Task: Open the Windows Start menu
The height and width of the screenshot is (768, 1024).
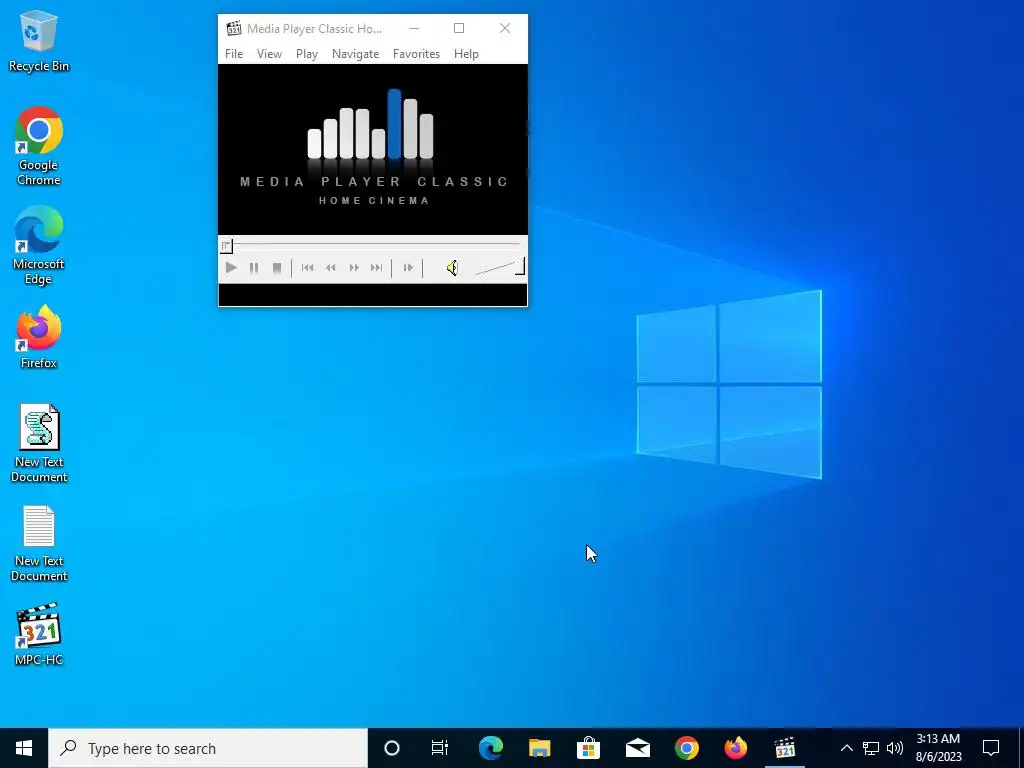Action: pos(24,748)
